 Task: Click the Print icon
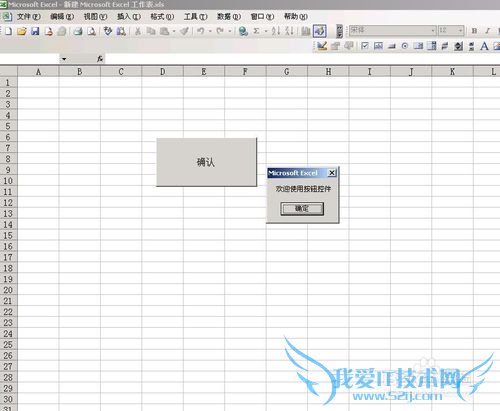(x=78, y=31)
